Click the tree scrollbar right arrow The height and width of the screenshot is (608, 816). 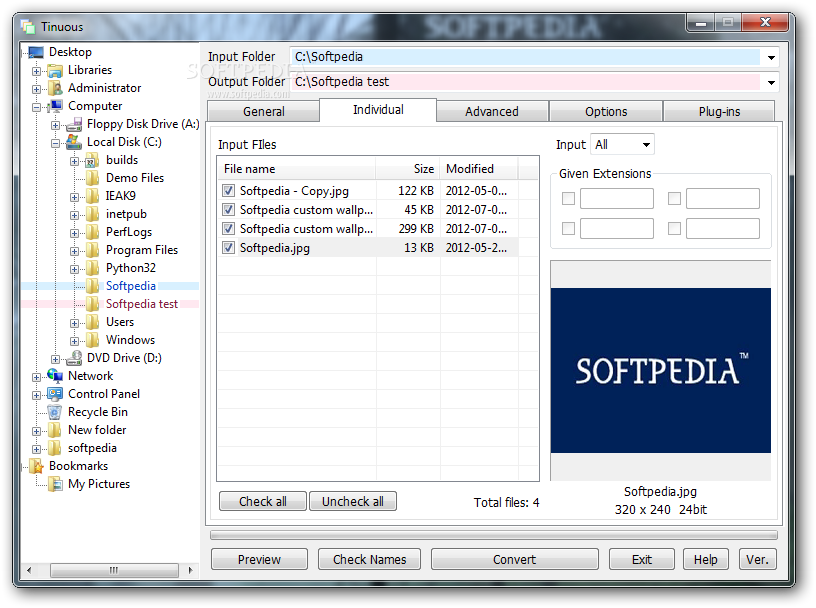click(x=190, y=571)
